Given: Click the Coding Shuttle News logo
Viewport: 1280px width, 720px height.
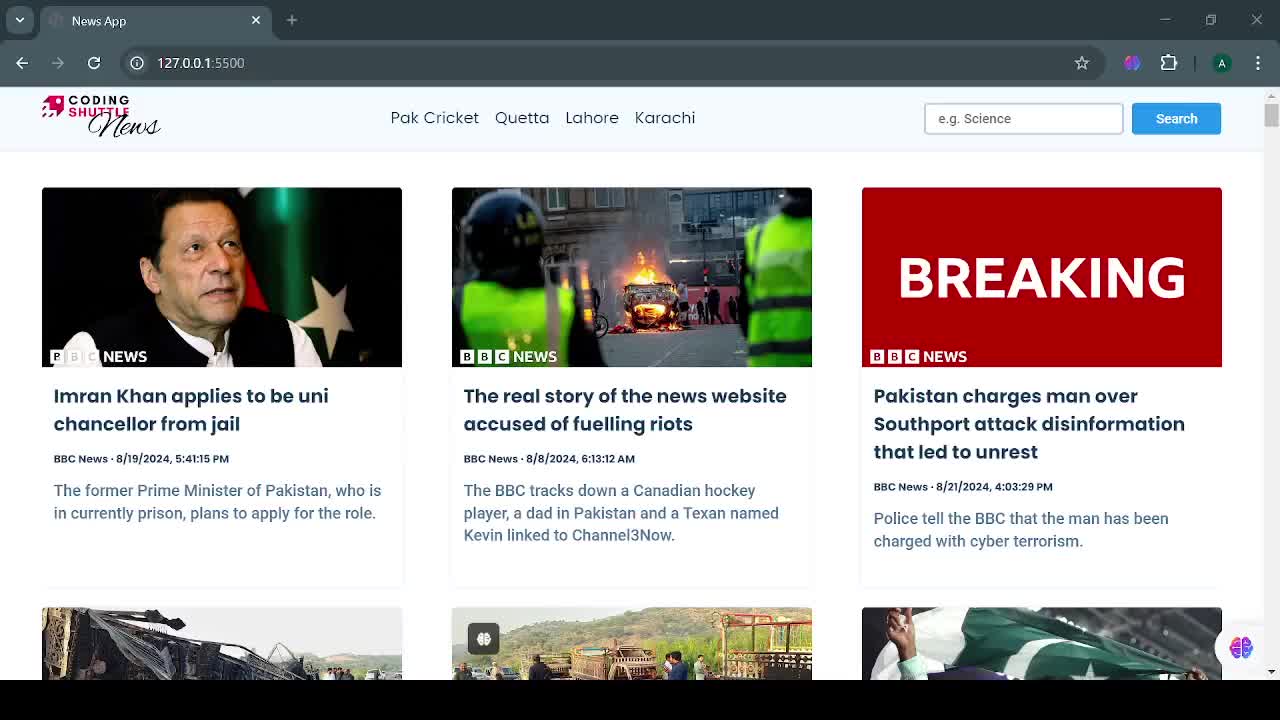Looking at the screenshot, I should [101, 116].
